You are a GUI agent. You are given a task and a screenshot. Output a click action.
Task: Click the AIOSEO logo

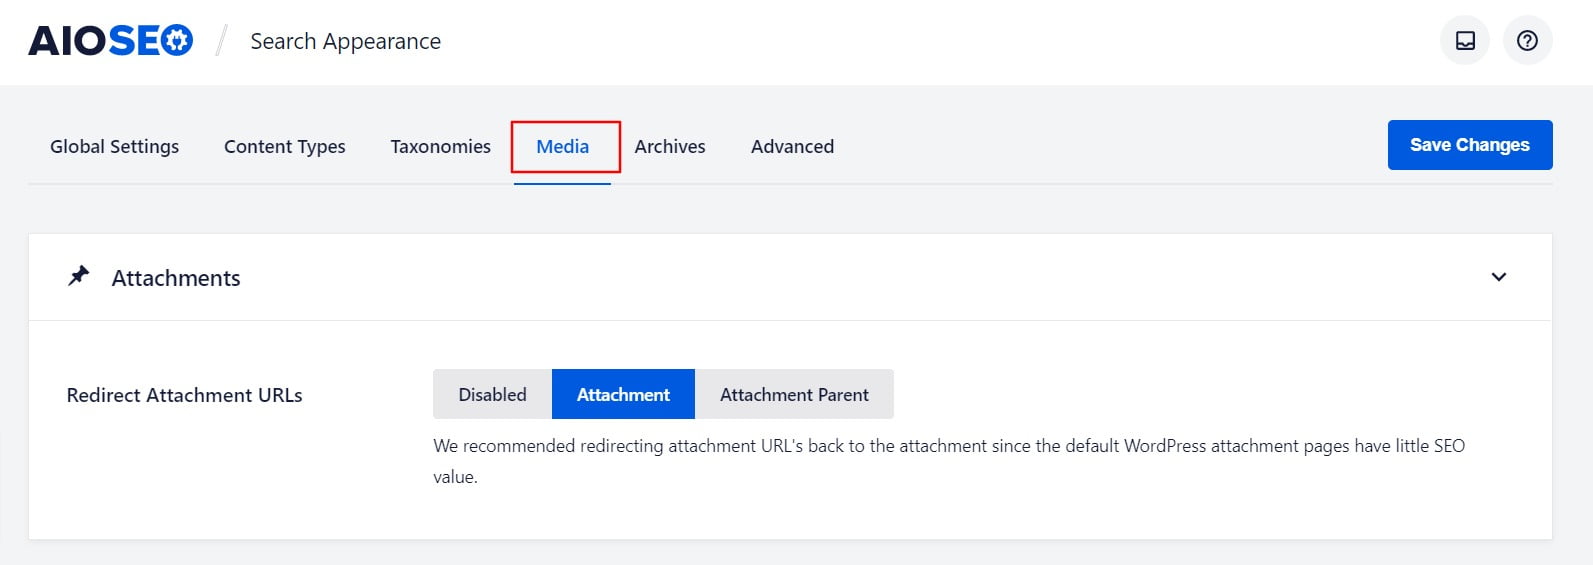tap(110, 41)
